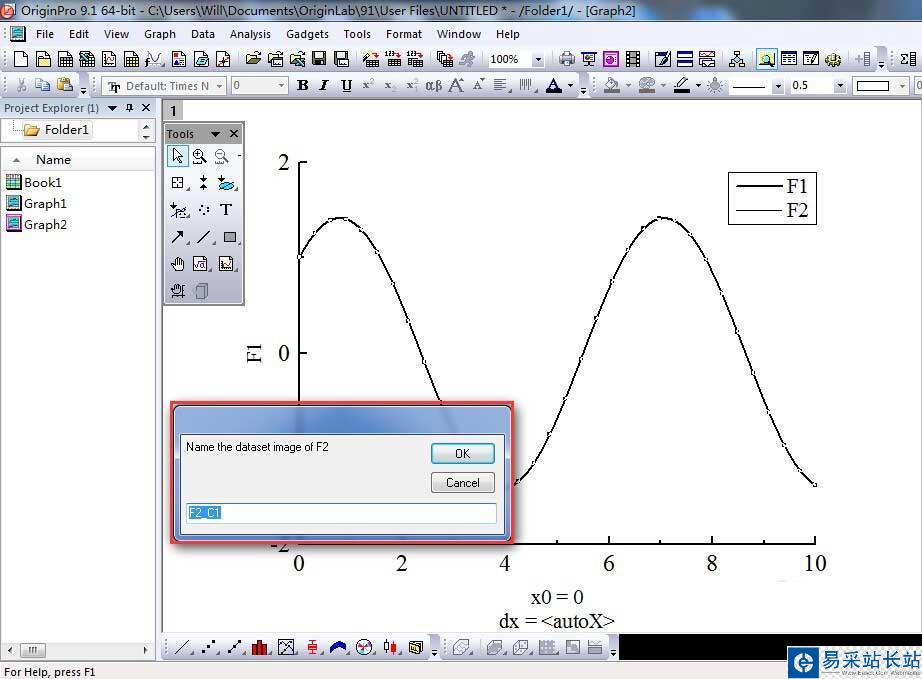Click the Greek symbols αβ icon
The height and width of the screenshot is (679, 922).
point(433,86)
